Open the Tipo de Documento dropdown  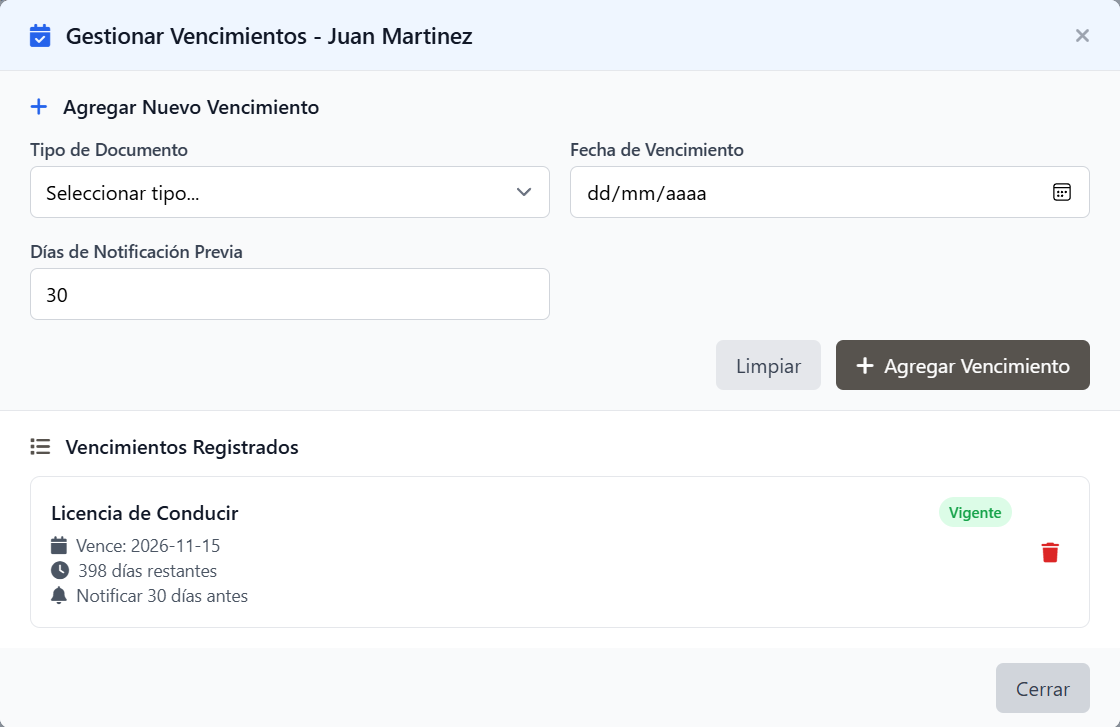[x=290, y=192]
